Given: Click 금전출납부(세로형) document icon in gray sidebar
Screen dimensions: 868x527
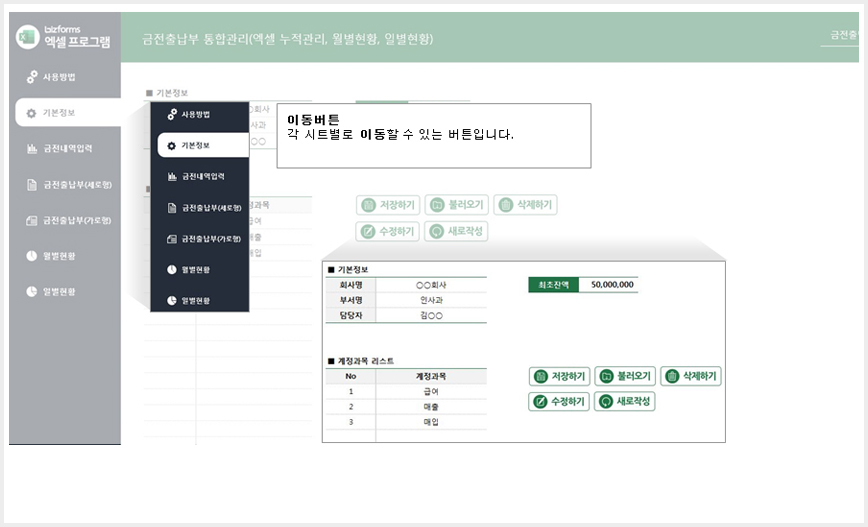Looking at the screenshot, I should (32, 184).
